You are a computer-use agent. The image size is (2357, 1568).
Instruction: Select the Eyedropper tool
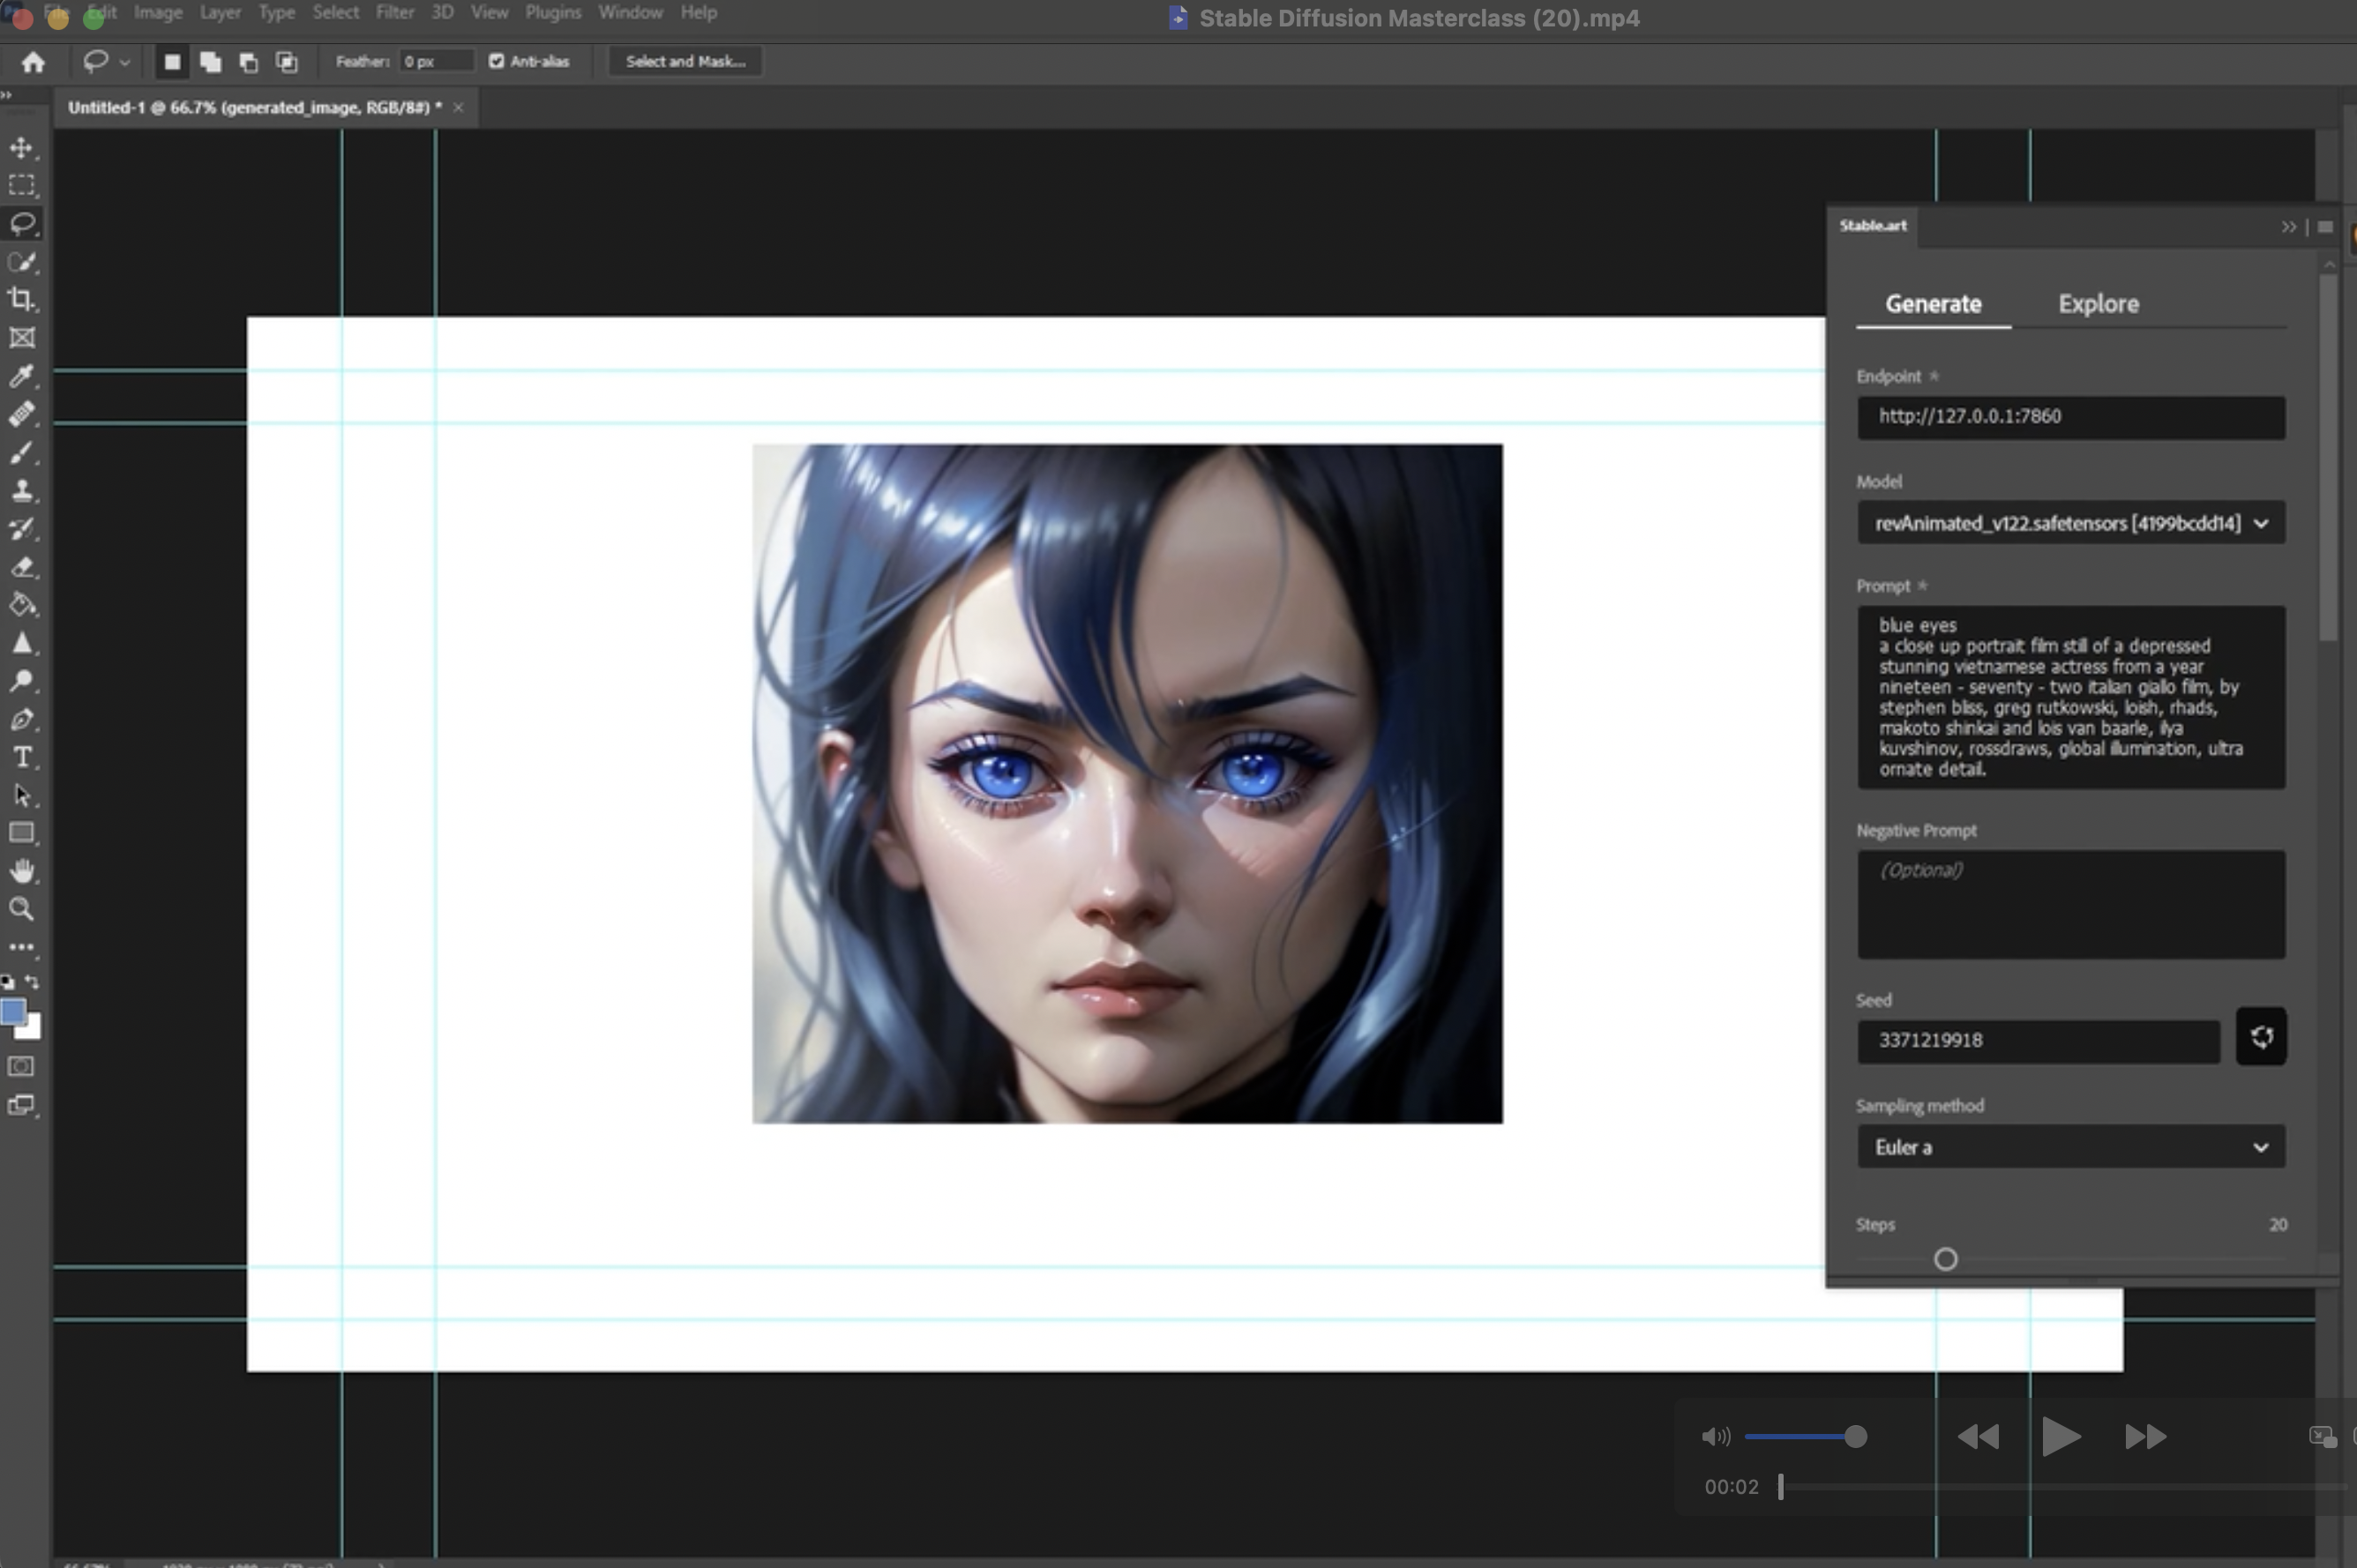pyautogui.click(x=22, y=376)
